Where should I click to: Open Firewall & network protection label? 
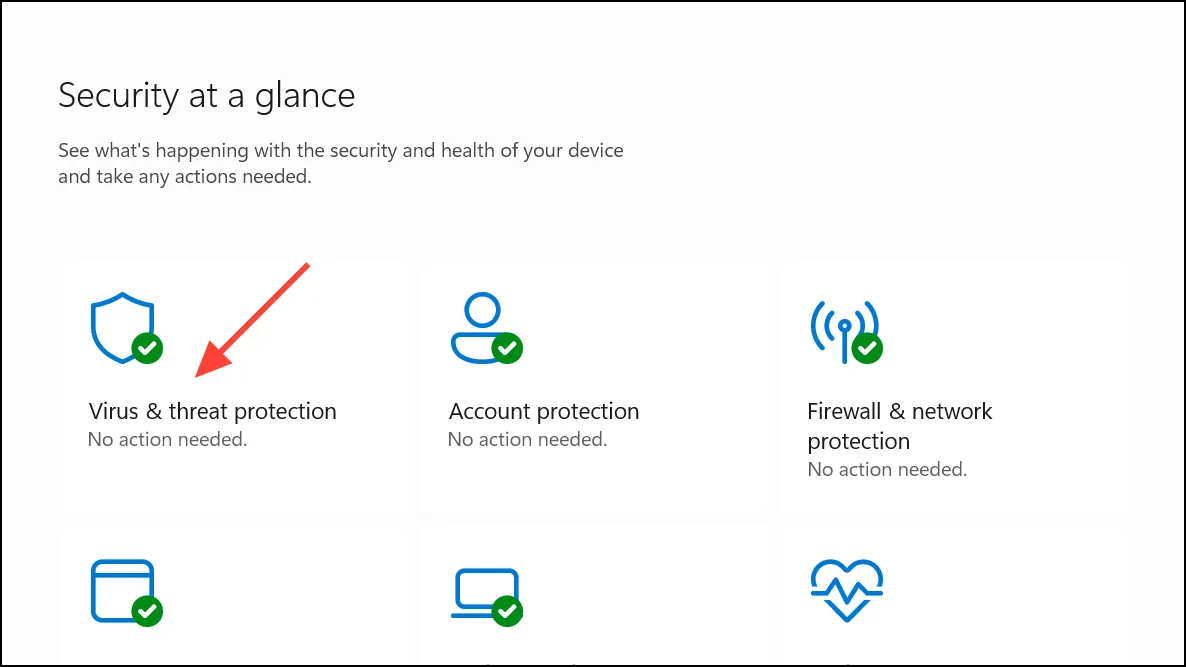point(899,426)
